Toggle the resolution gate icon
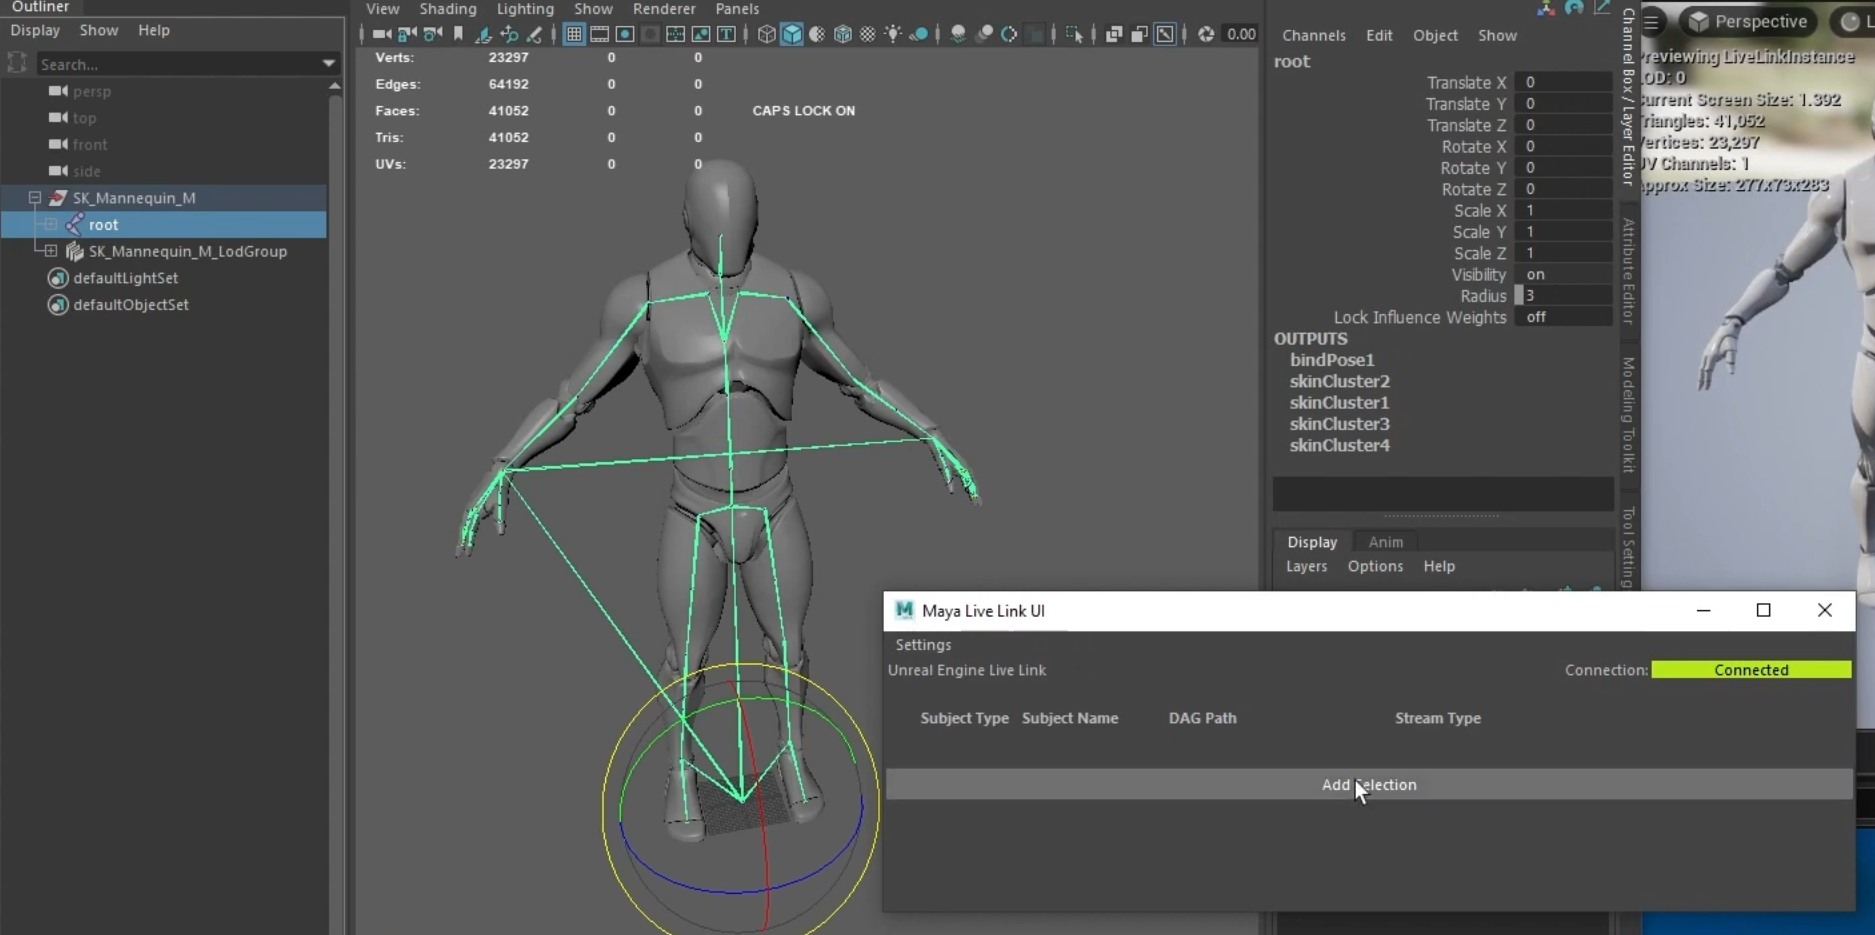Viewport: 1875px width, 935px height. tap(625, 34)
